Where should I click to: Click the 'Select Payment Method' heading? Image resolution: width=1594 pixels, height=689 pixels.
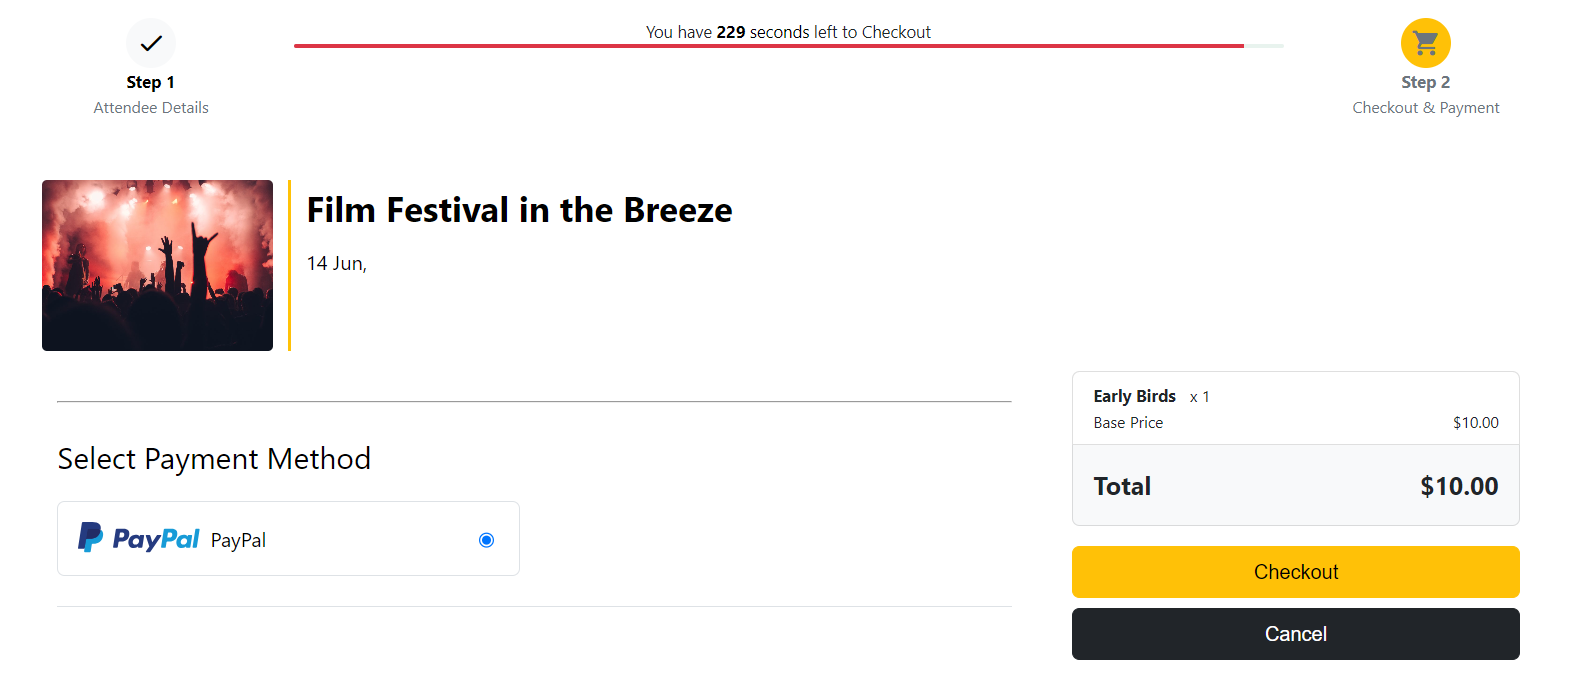(214, 459)
